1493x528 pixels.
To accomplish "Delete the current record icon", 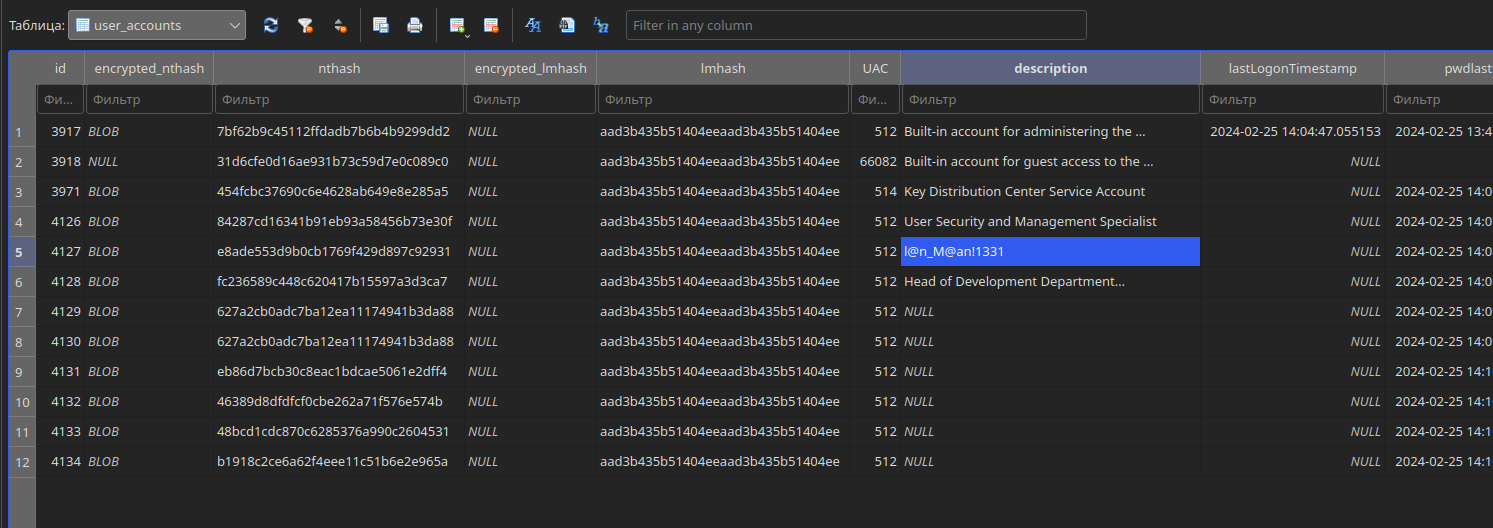I will point(491,25).
